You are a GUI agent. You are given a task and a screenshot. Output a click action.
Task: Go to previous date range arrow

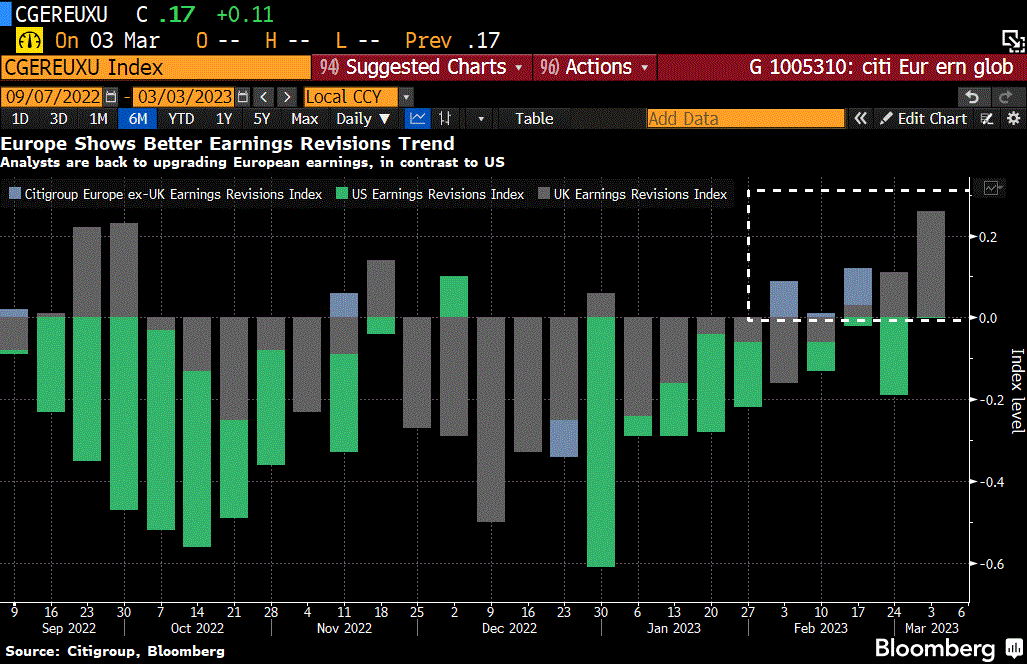(x=264, y=97)
